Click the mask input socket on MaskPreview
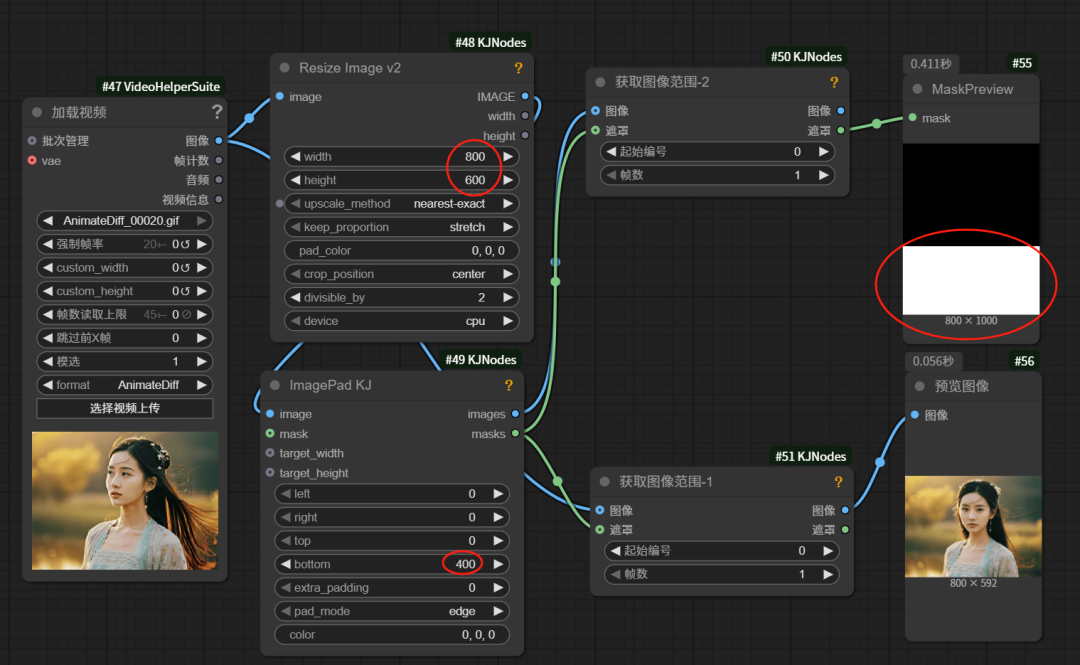Screen dimensions: 1080x665 click(x=915, y=118)
